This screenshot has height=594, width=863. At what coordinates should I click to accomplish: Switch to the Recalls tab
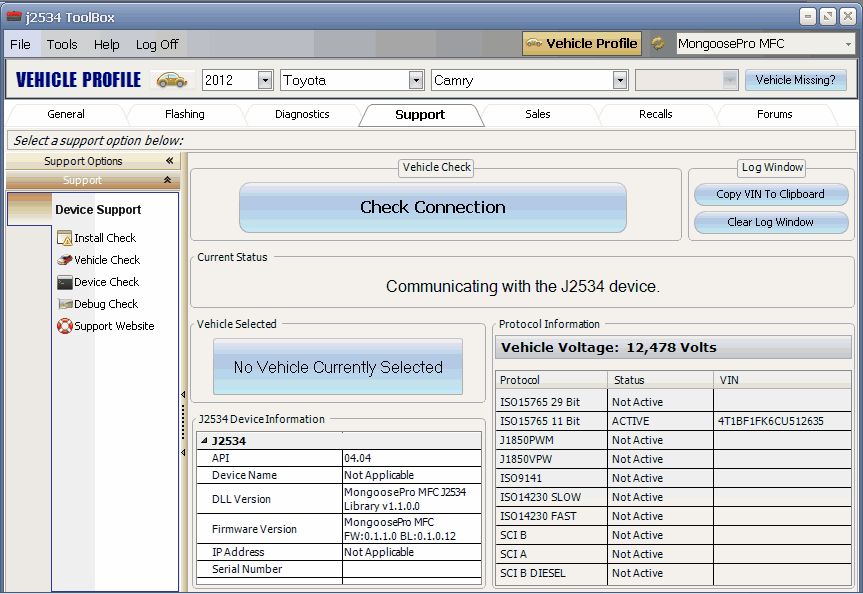click(656, 114)
